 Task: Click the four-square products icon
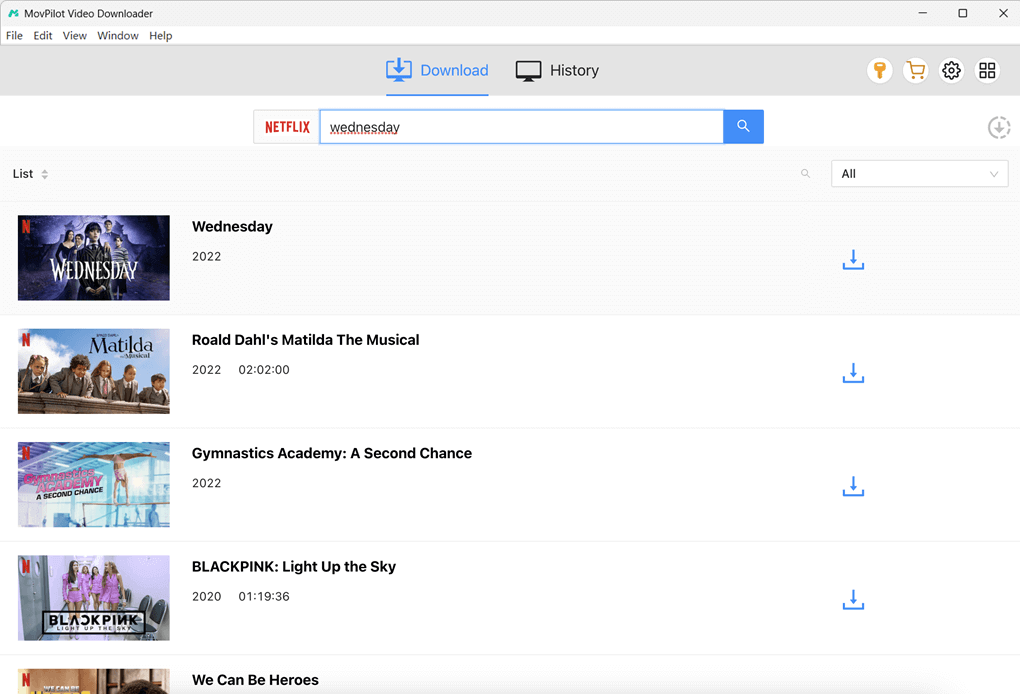pos(987,70)
